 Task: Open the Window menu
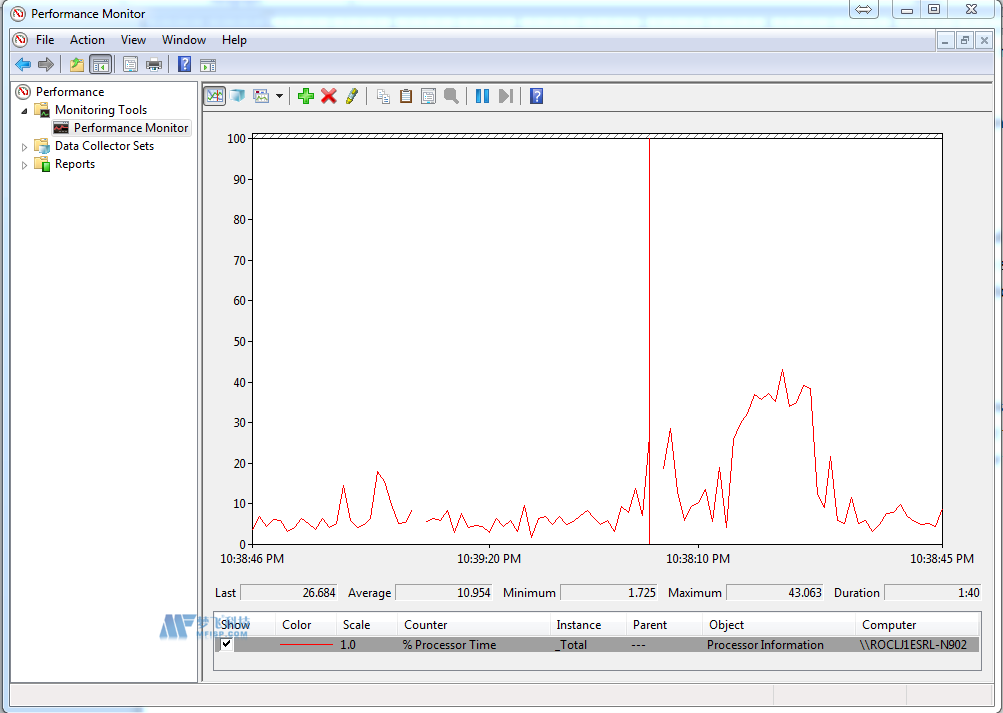184,40
